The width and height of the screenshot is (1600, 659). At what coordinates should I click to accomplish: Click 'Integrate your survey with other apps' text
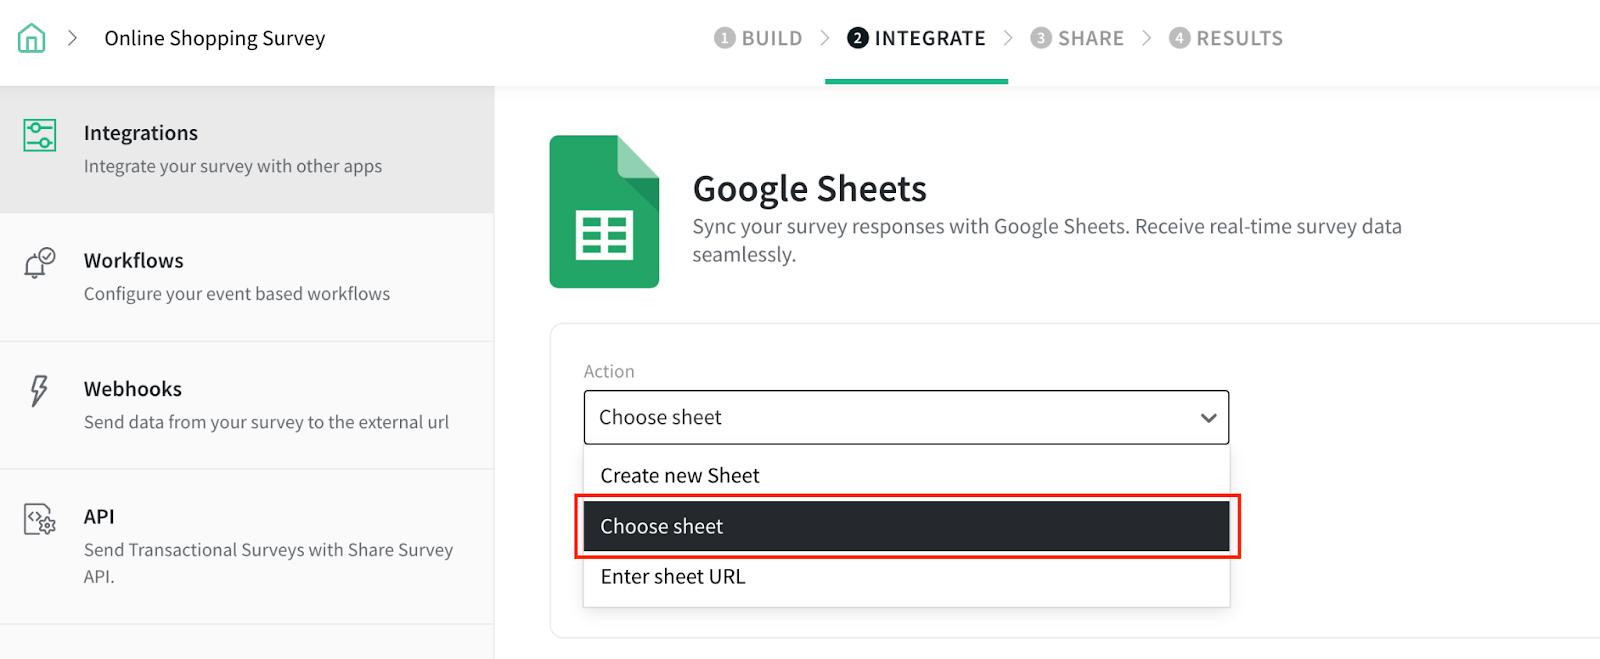point(233,166)
